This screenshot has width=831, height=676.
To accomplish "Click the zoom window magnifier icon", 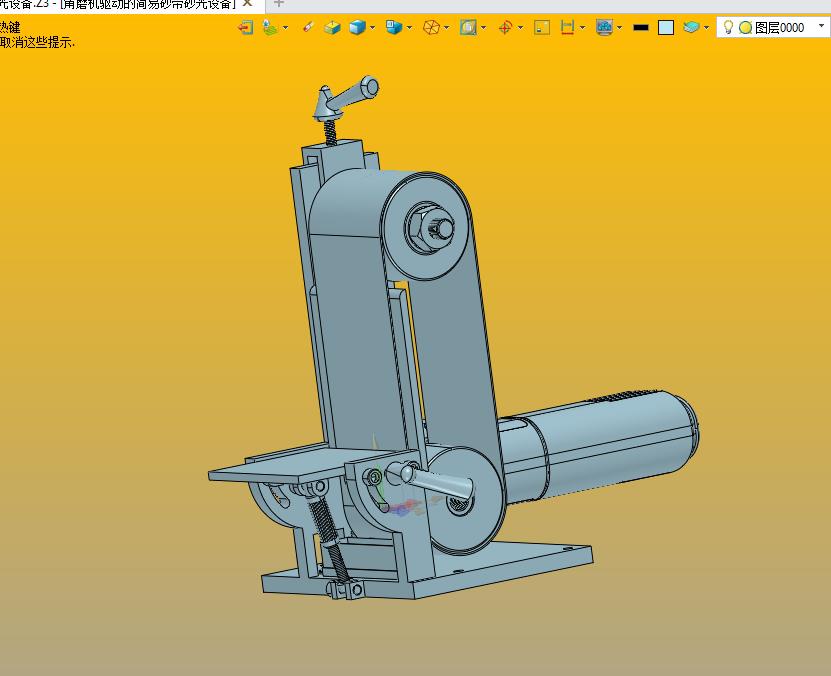I will pyautogui.click(x=468, y=27).
